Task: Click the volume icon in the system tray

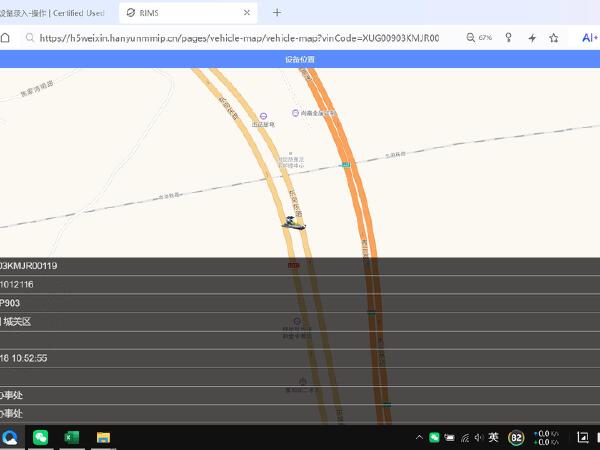Action: [x=479, y=437]
